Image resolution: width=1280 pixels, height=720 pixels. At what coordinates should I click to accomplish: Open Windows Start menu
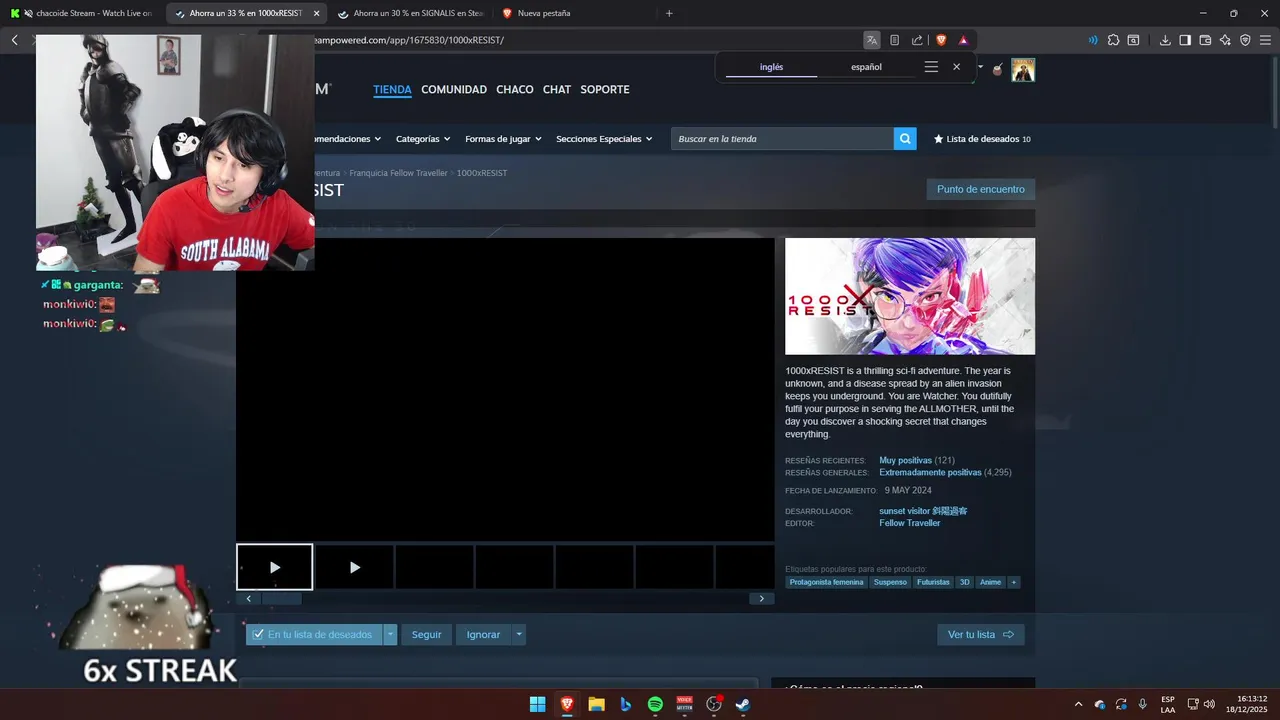pyautogui.click(x=537, y=704)
